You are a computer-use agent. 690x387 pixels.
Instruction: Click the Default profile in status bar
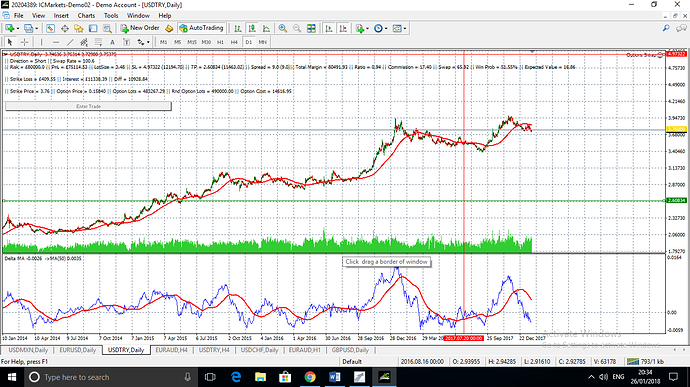[352, 361]
